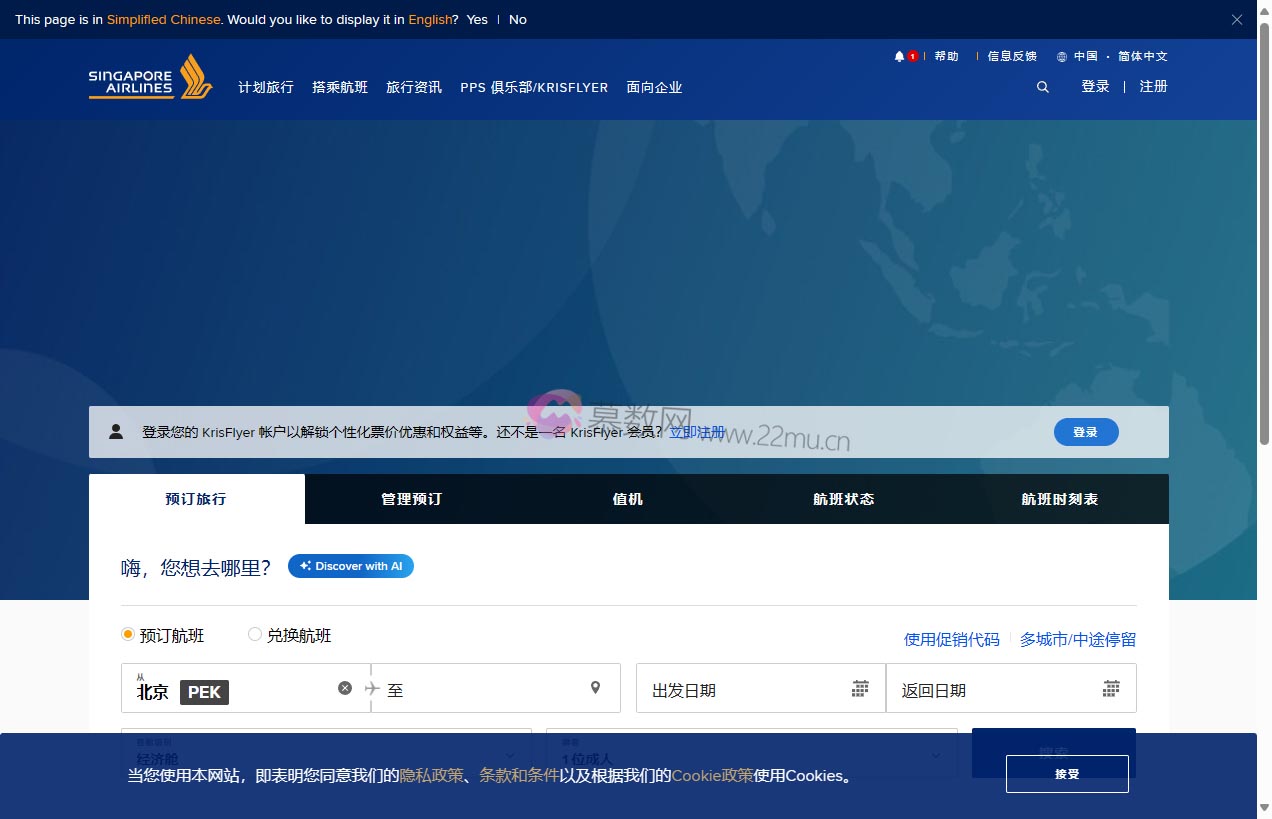The width and height of the screenshot is (1272, 819).
Task: Expand the 经济舱 cabin class dropdown
Action: 326,753
